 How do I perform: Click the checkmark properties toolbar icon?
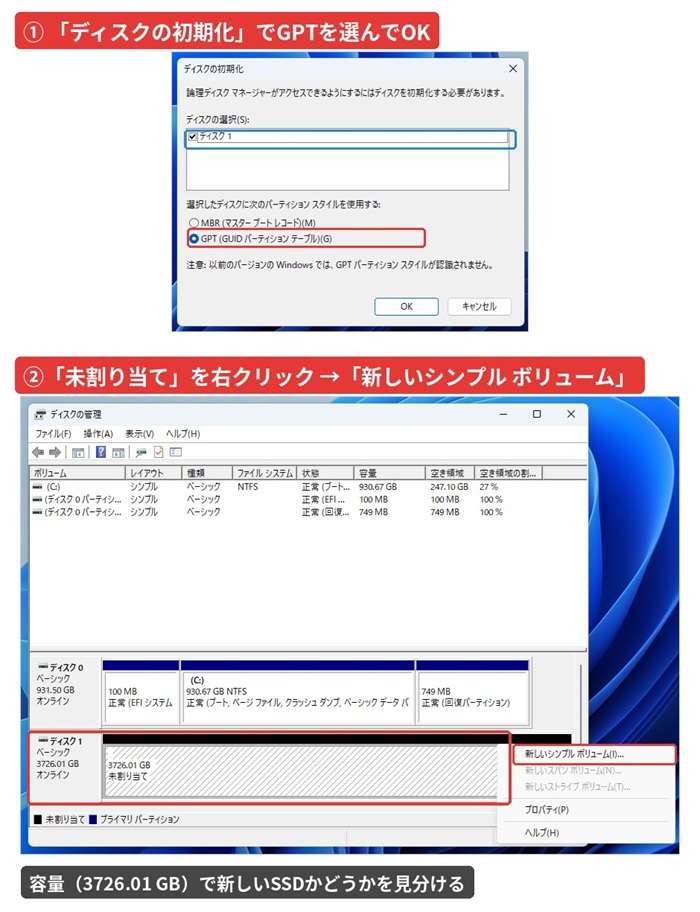tap(158, 452)
